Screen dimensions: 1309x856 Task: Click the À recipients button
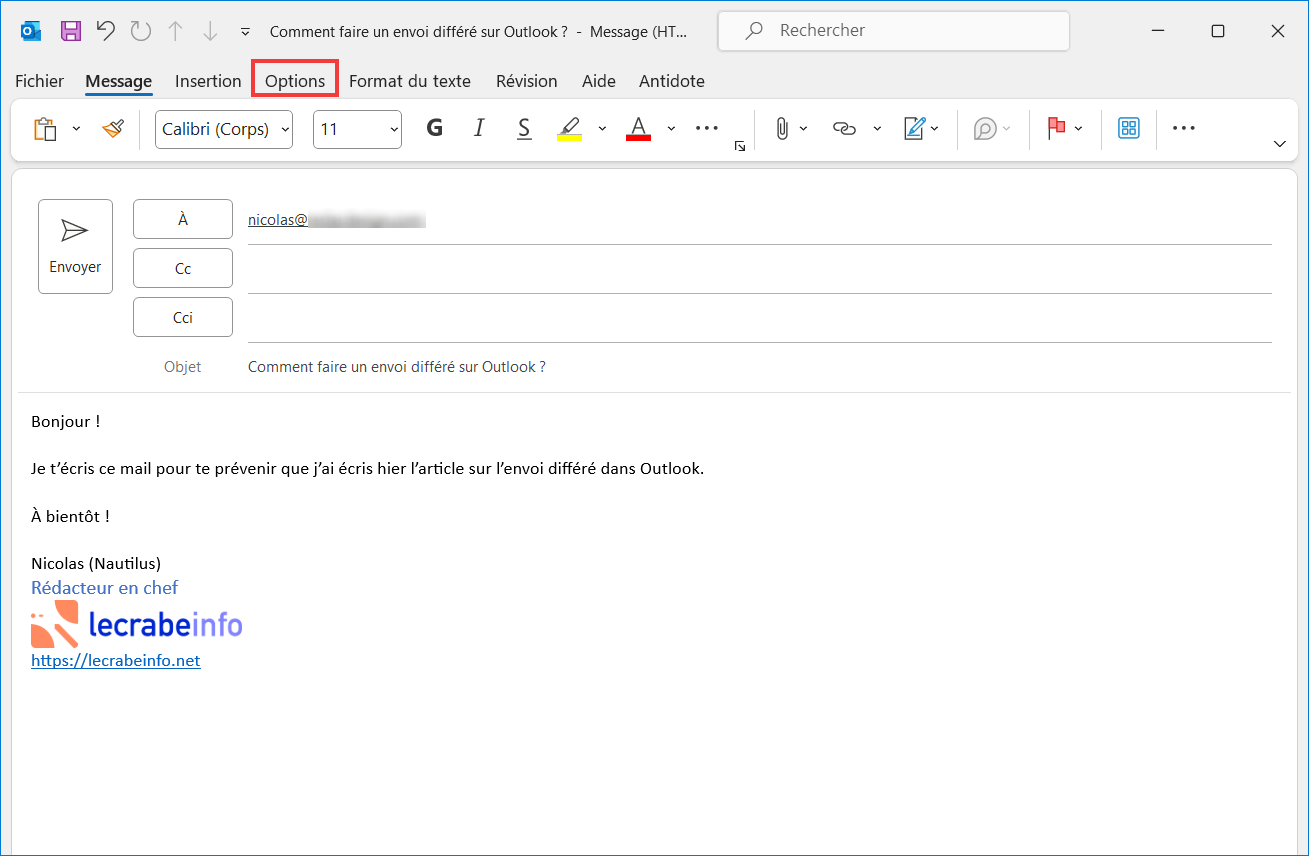[x=183, y=219]
